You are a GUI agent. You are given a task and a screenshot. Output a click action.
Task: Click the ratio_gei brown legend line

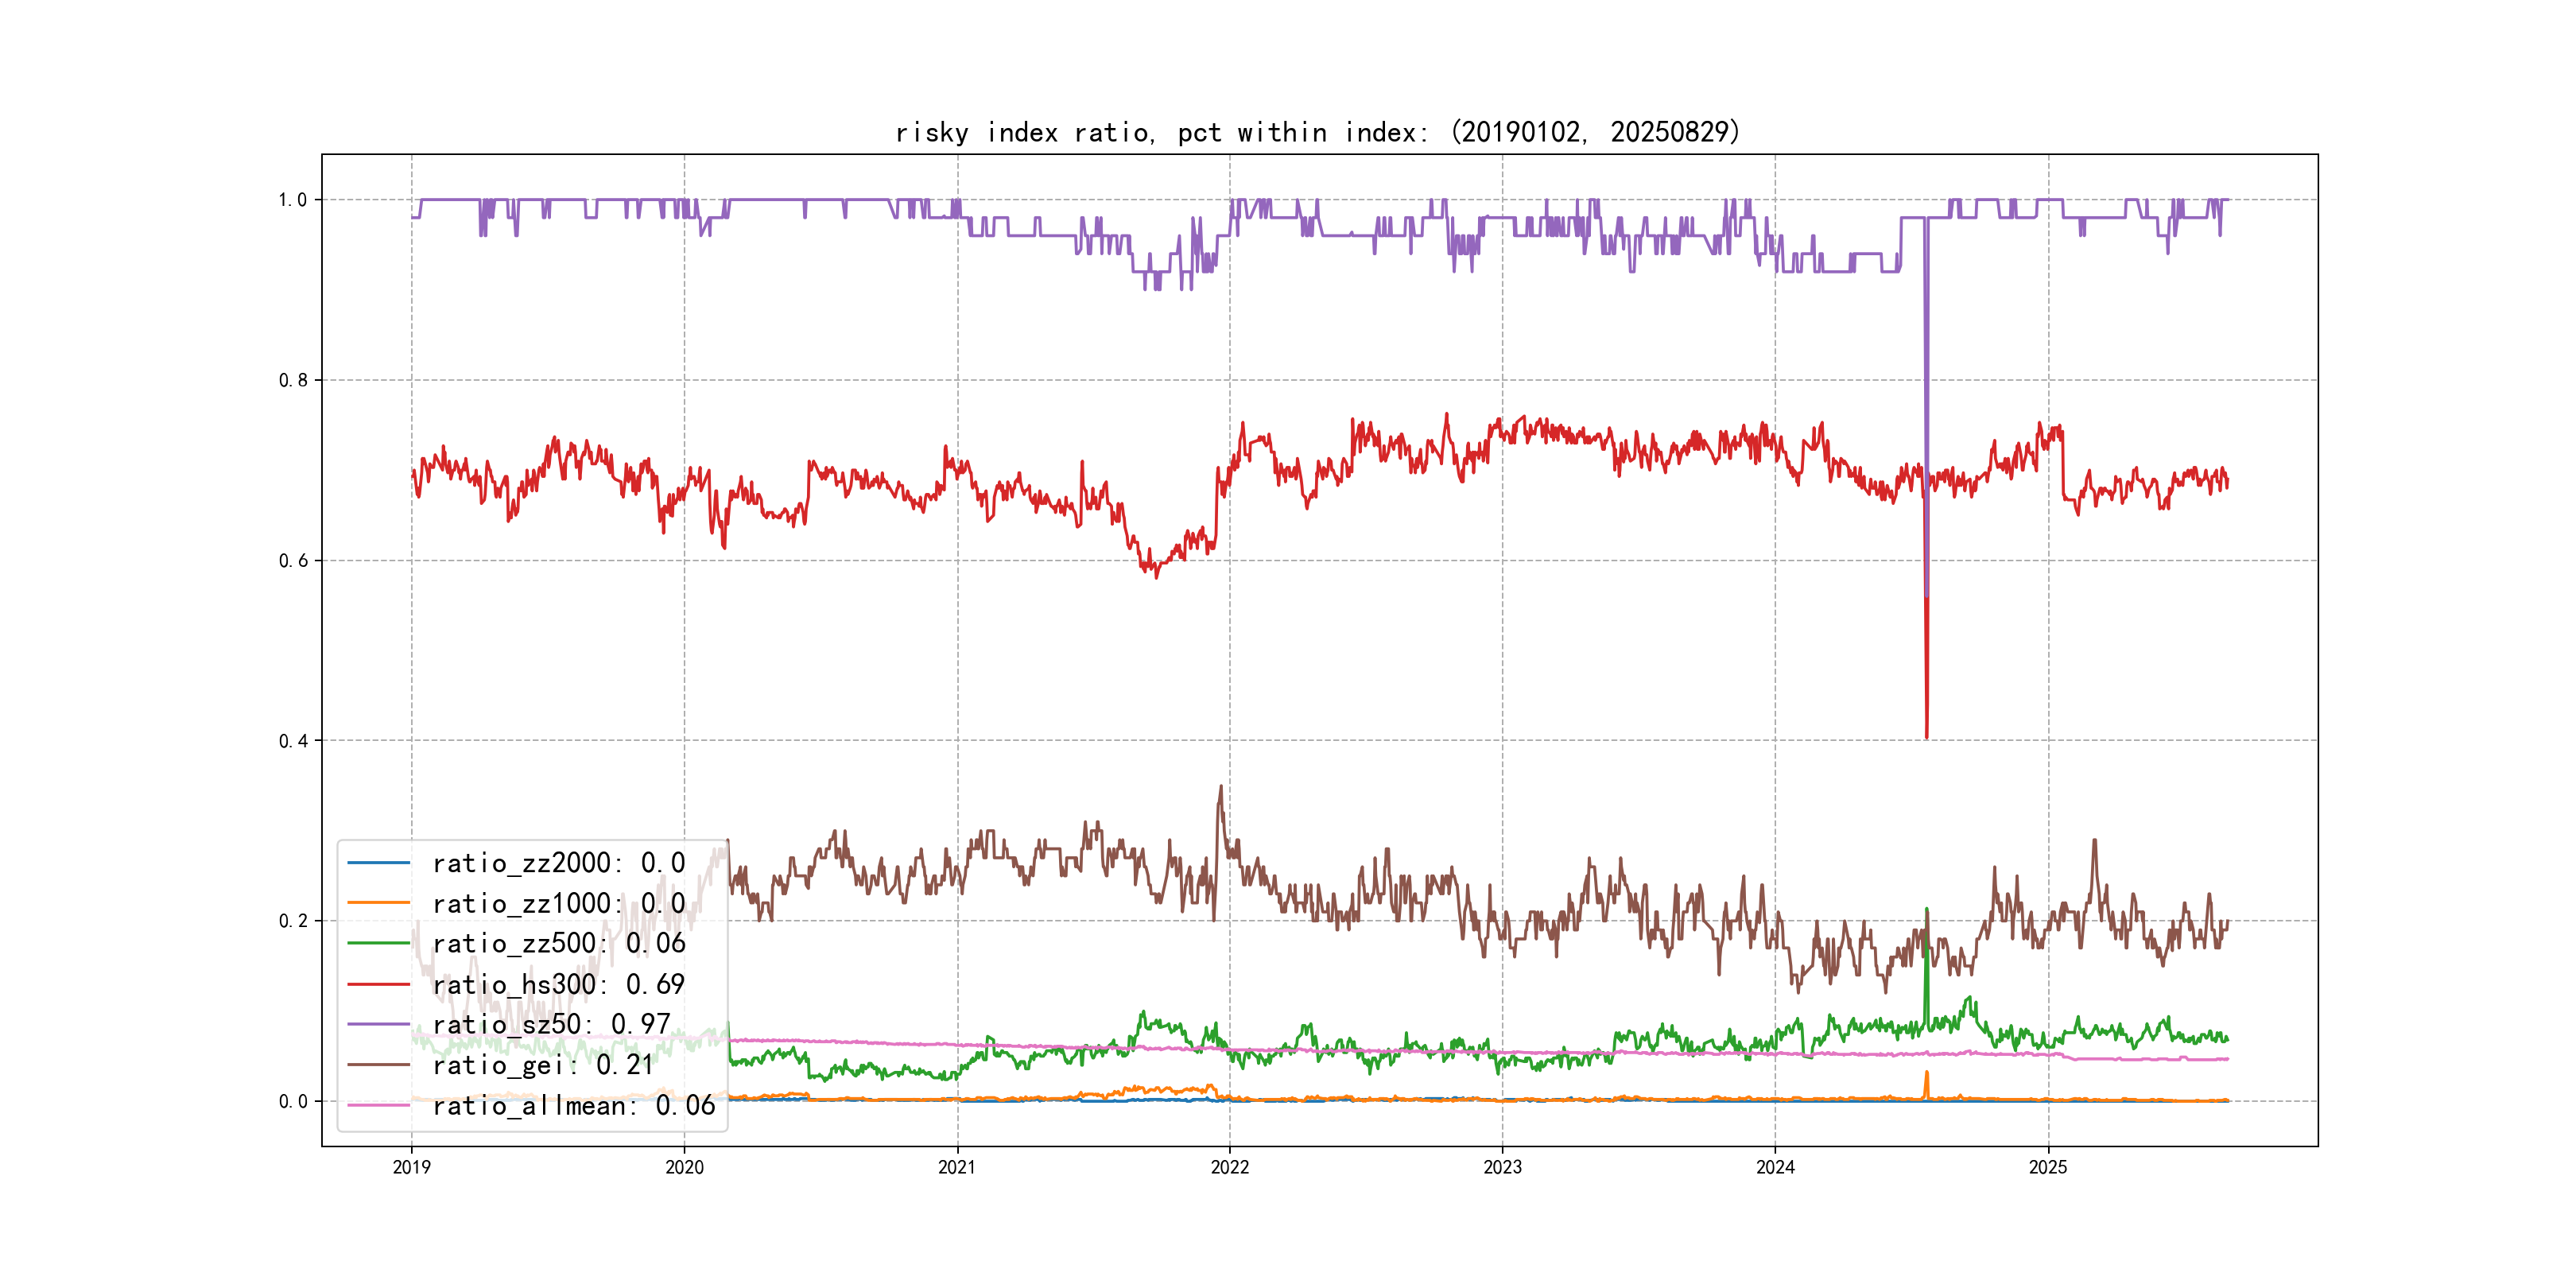pos(378,1065)
